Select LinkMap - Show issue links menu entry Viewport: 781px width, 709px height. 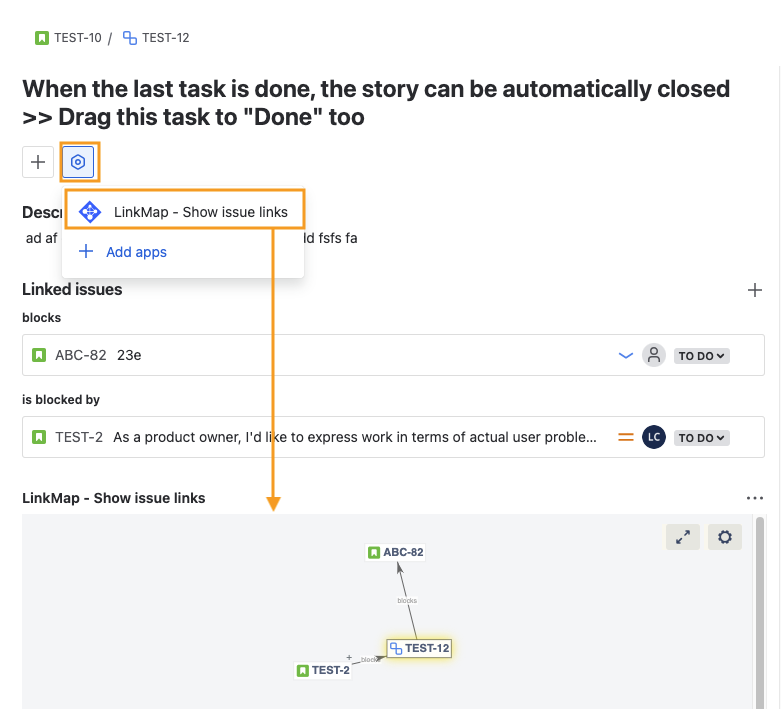tap(184, 212)
